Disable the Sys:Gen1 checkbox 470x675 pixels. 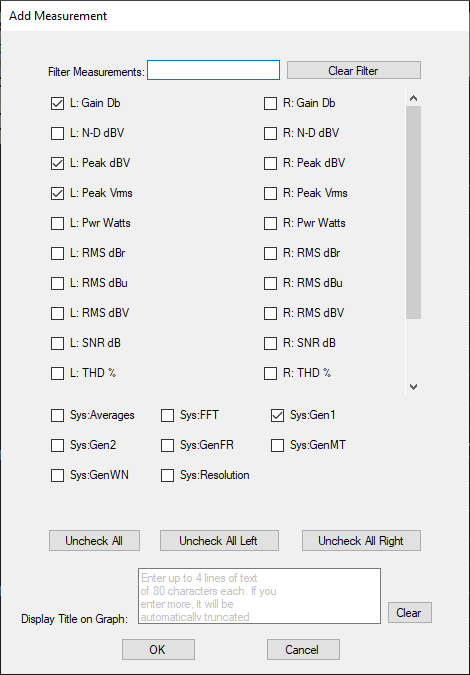(x=277, y=415)
